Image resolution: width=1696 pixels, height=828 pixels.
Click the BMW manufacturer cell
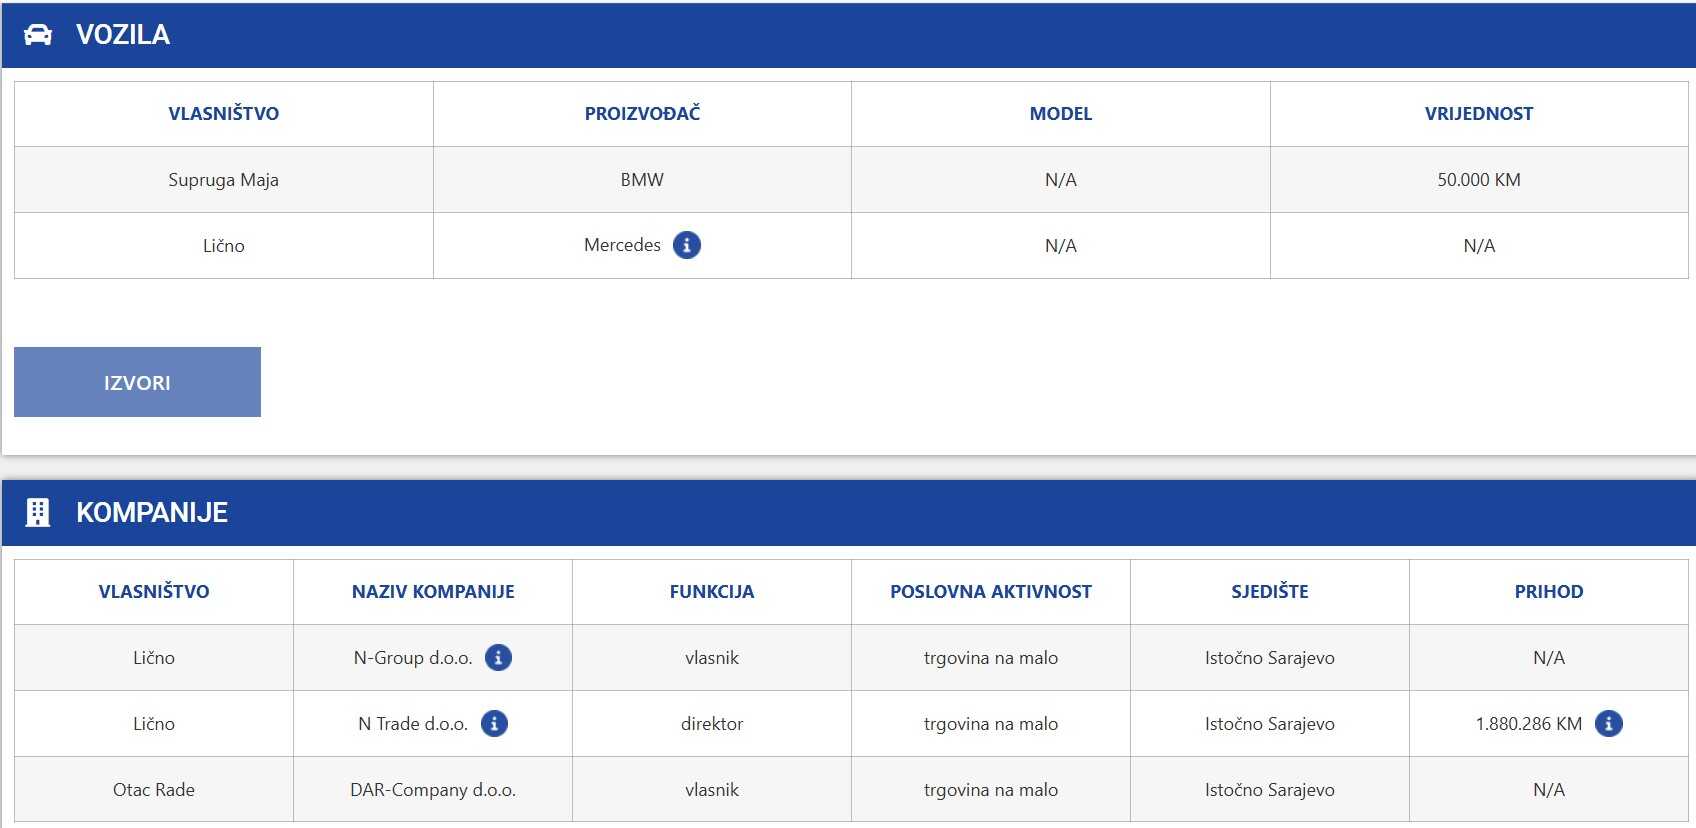click(642, 180)
